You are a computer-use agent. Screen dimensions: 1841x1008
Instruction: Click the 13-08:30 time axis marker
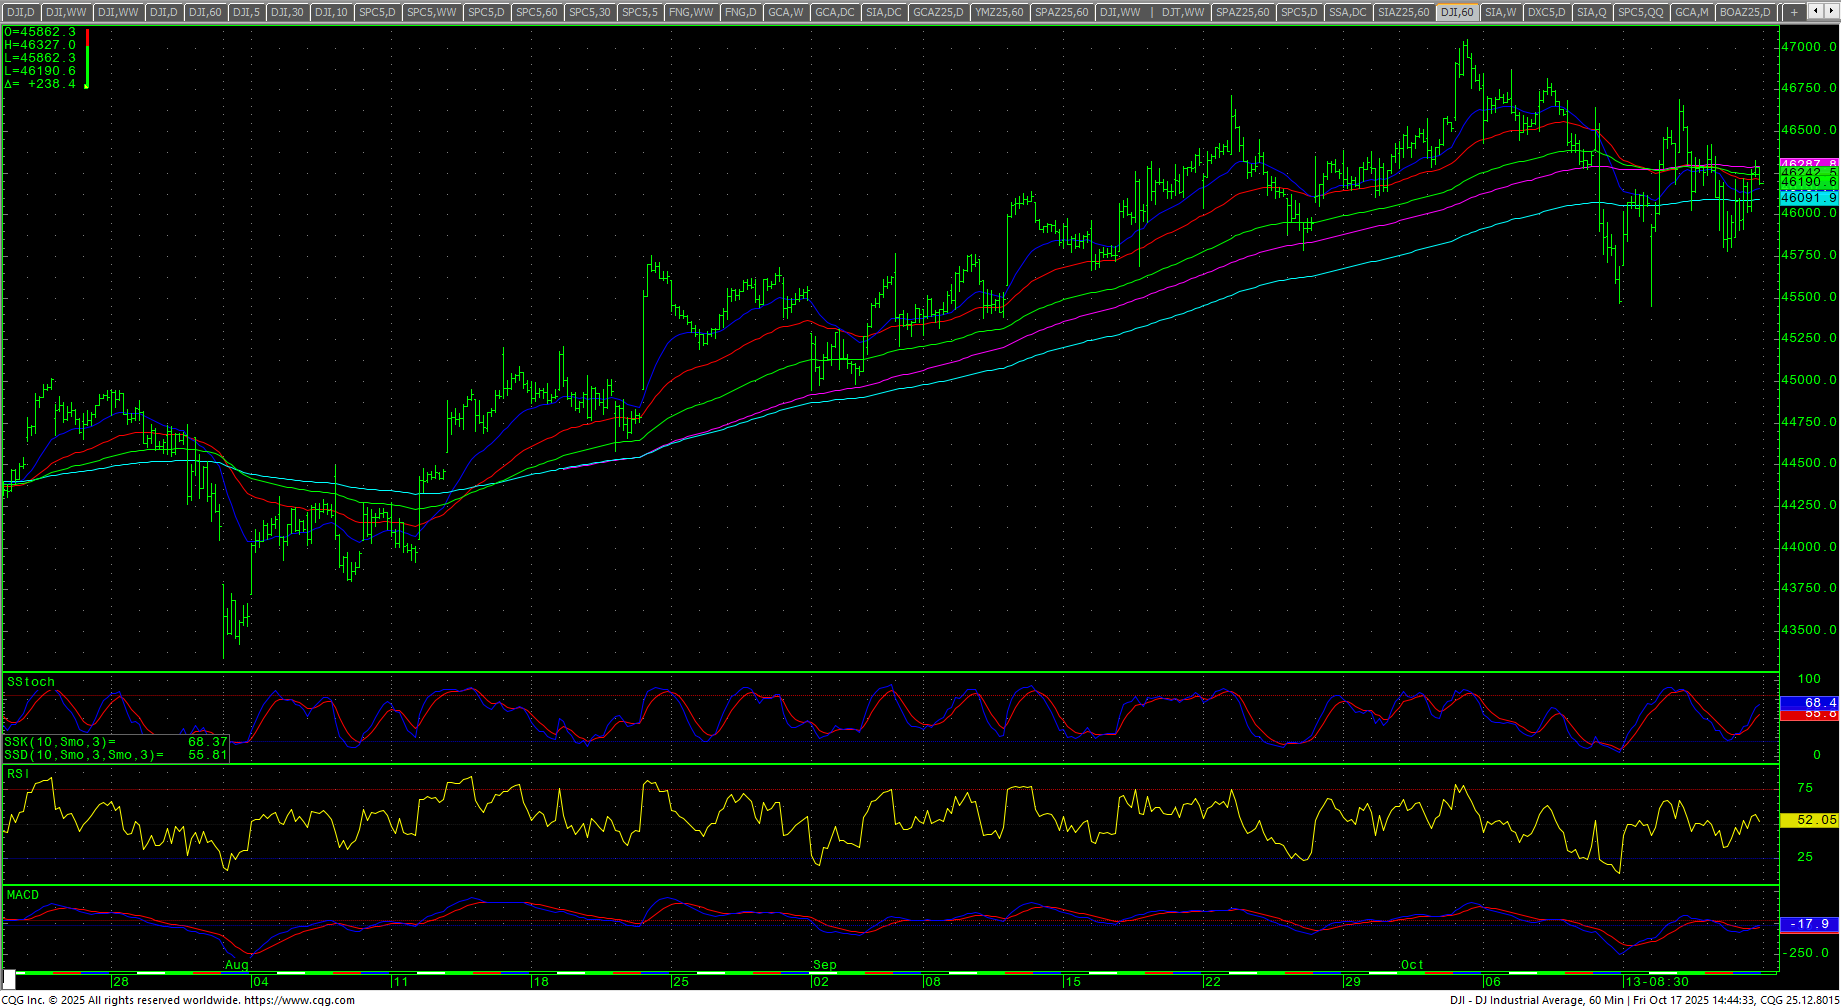pyautogui.click(x=1656, y=982)
